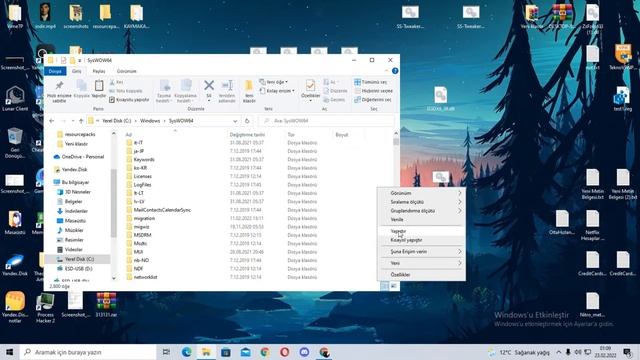Click the Yeni klasör new folder icon
Screen dimensions: 640x360
pyautogui.click(x=249, y=91)
